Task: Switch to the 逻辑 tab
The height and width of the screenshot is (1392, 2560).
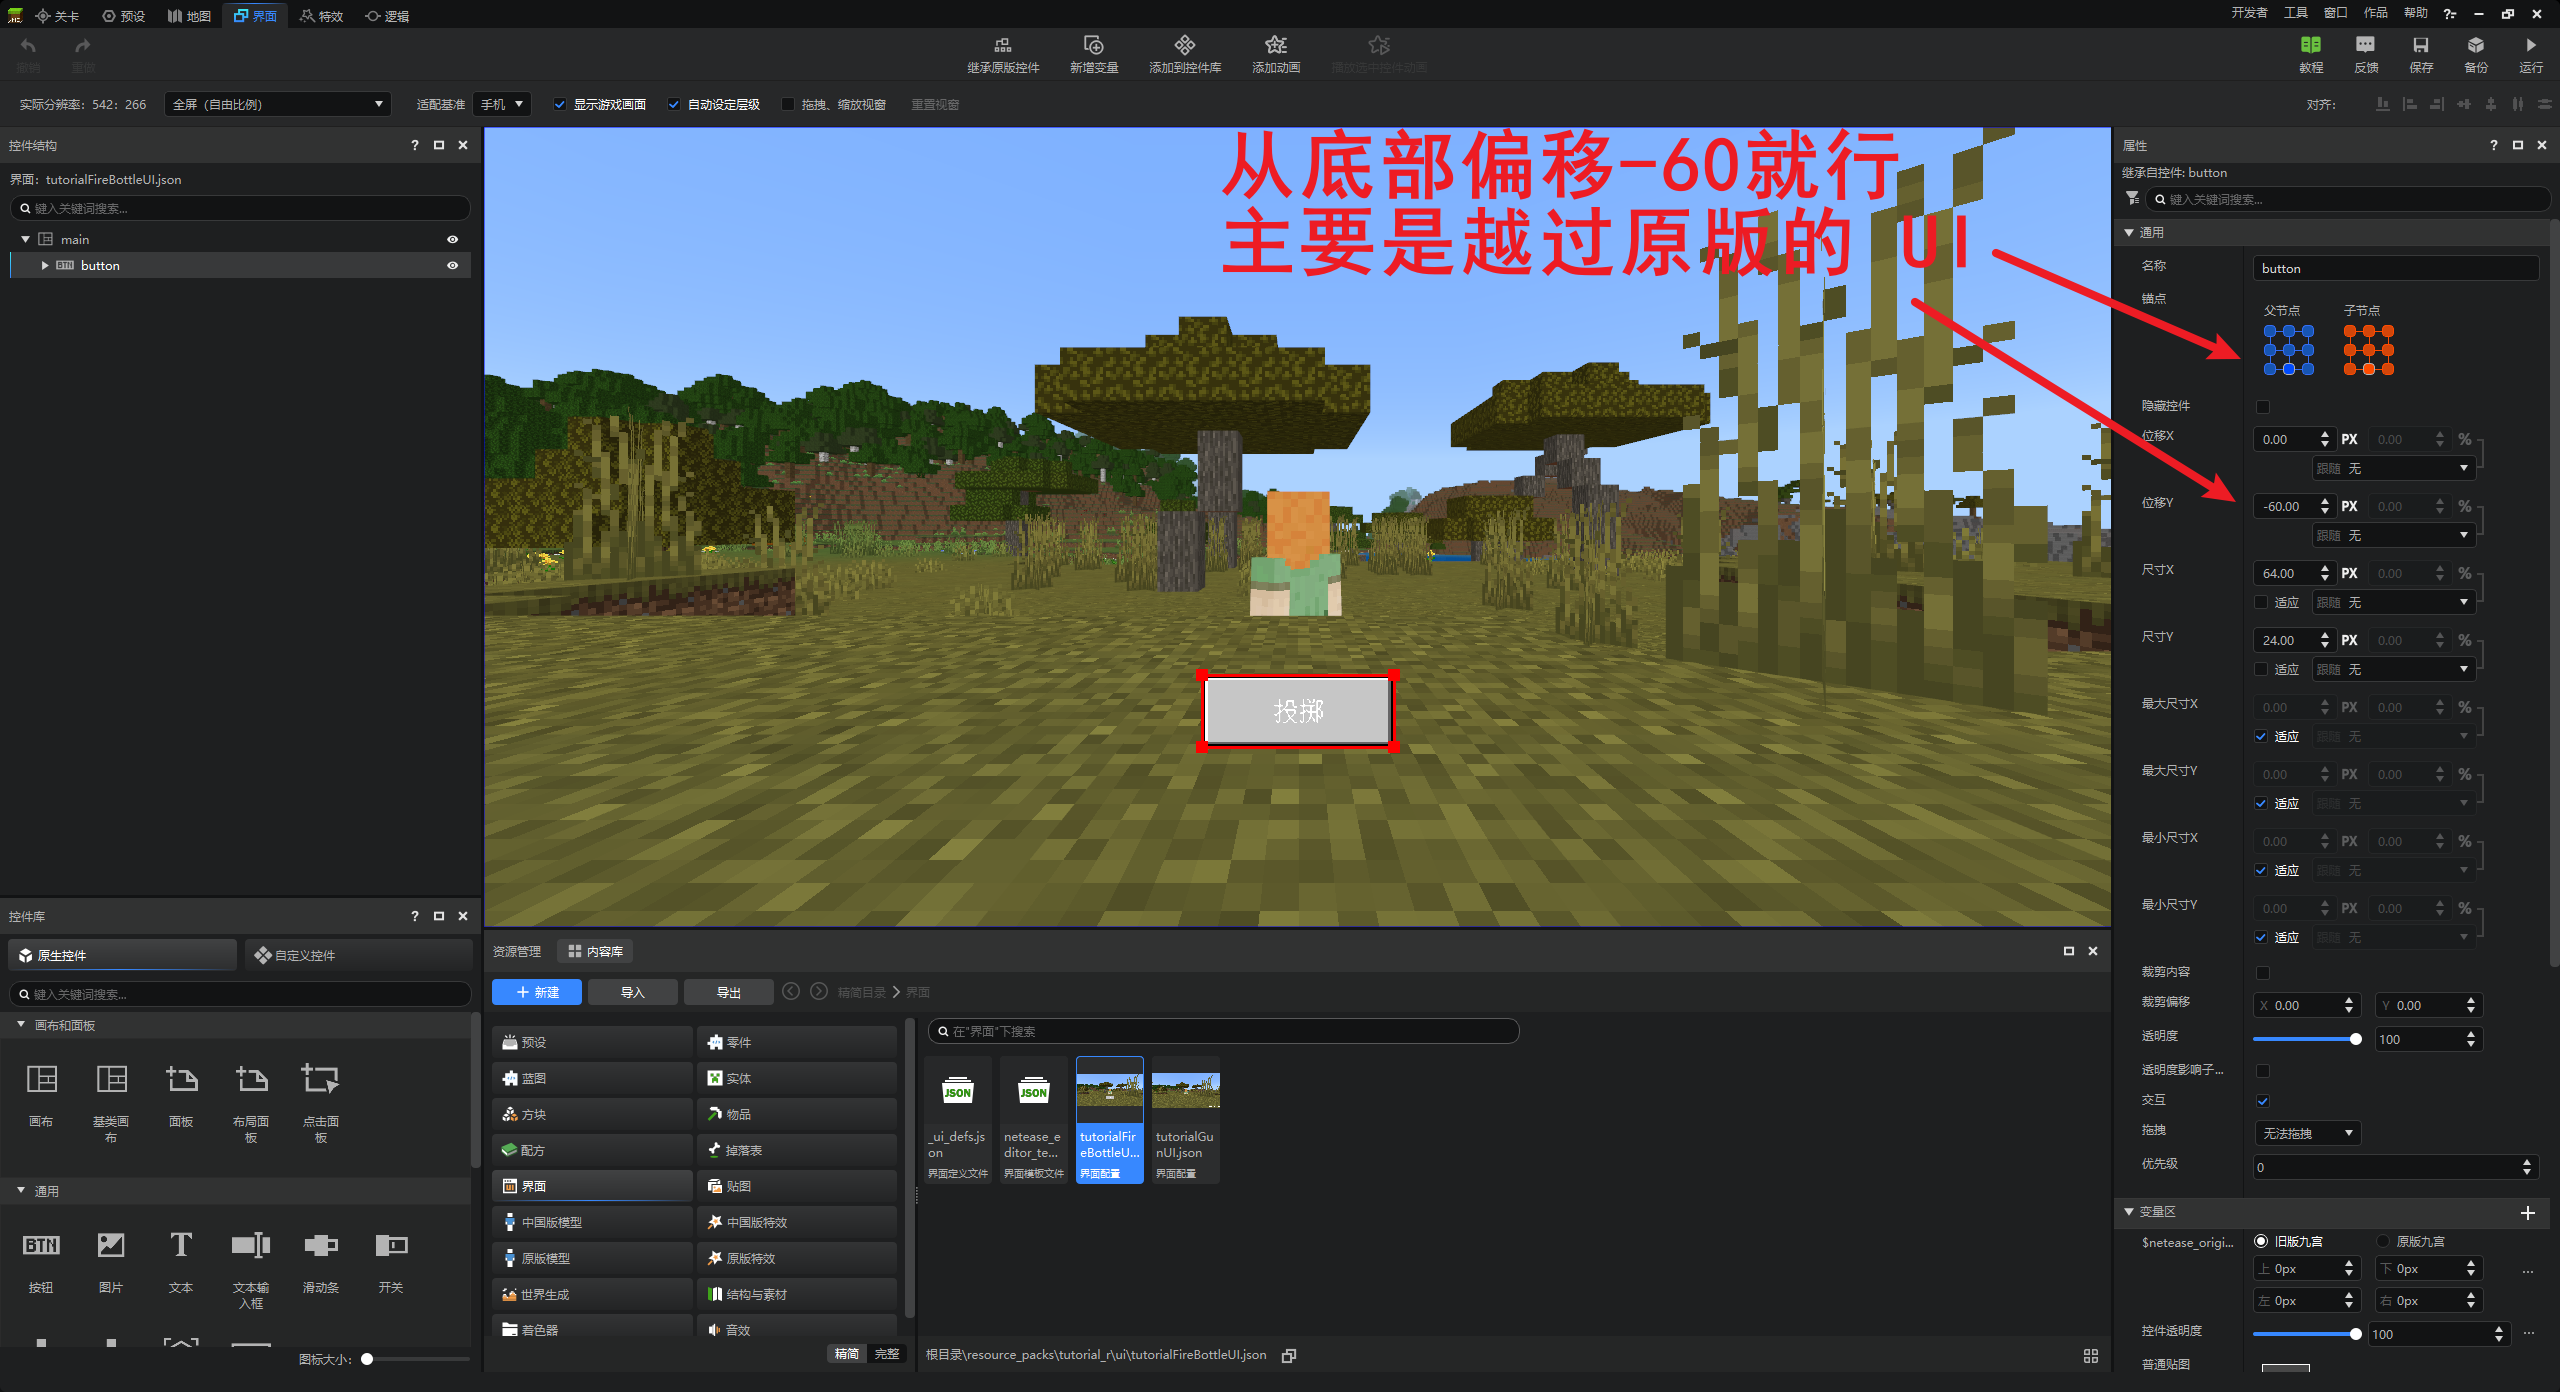Action: click(388, 15)
